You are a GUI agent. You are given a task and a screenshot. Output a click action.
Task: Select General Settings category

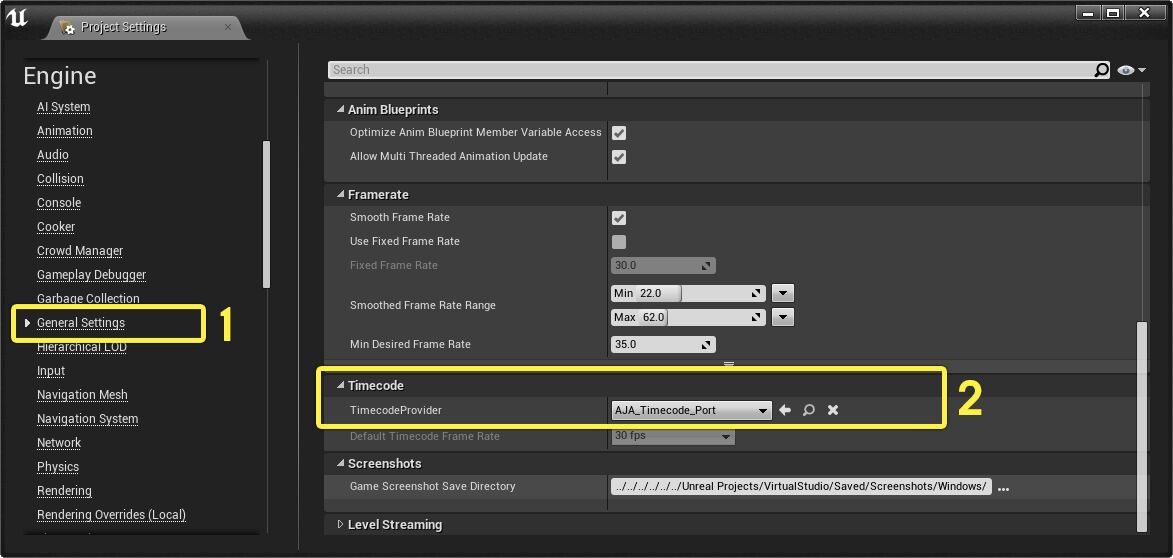(81, 322)
